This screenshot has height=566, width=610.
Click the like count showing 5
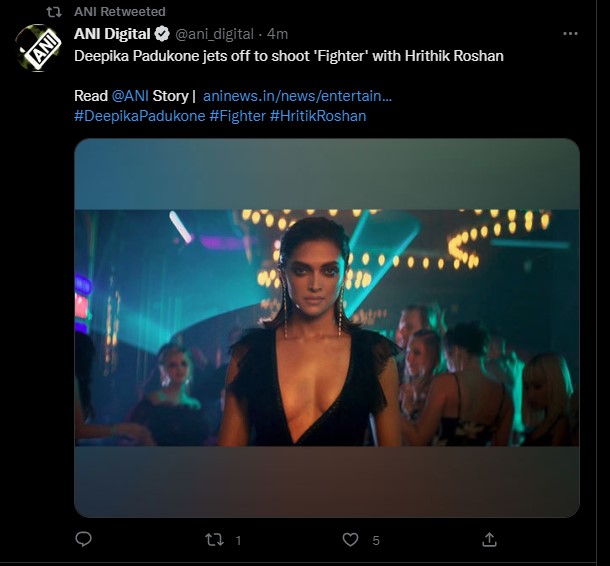[x=376, y=541]
